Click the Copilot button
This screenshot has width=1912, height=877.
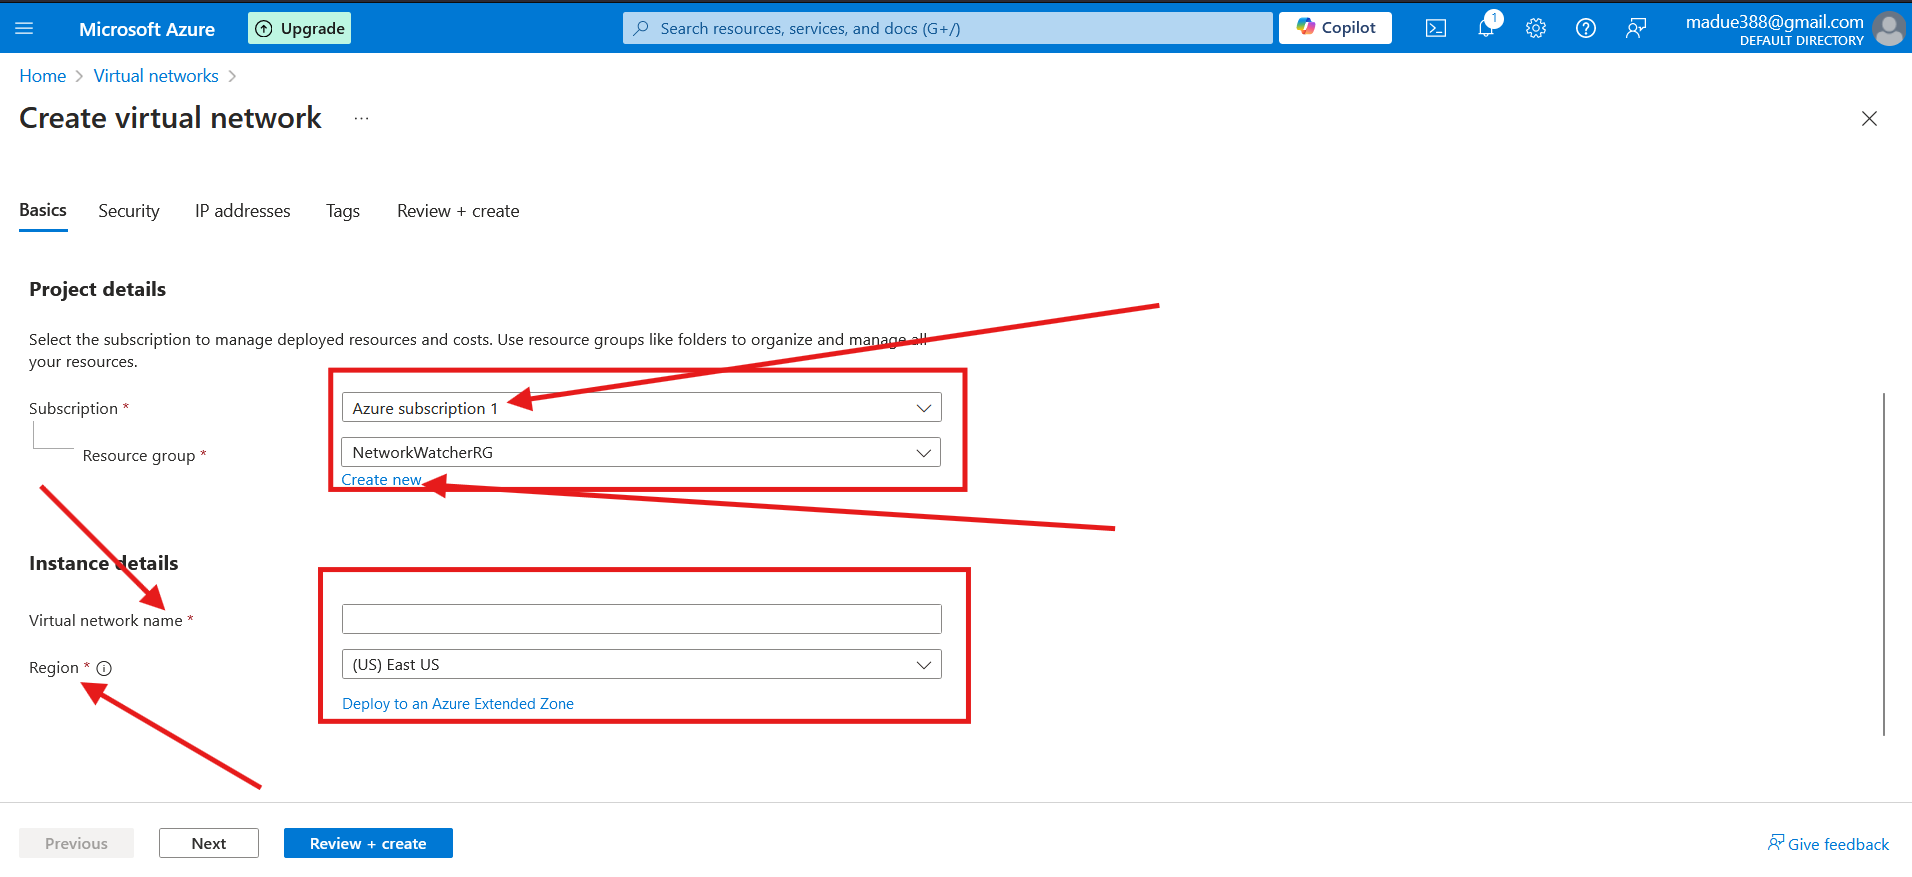(x=1335, y=28)
